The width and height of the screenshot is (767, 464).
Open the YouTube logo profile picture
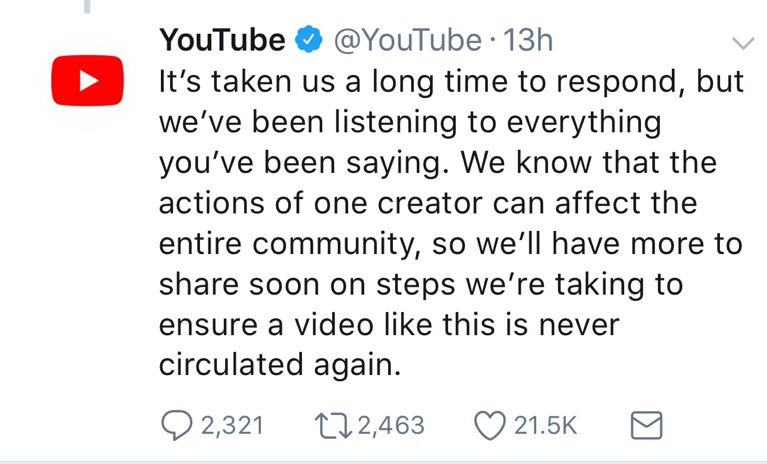(x=89, y=80)
